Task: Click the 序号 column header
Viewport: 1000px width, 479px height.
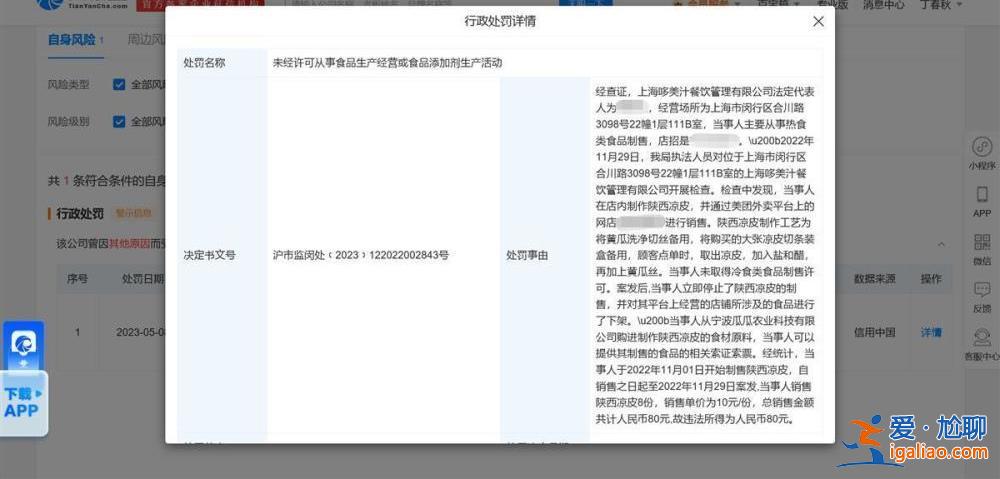Action: pyautogui.click(x=77, y=279)
